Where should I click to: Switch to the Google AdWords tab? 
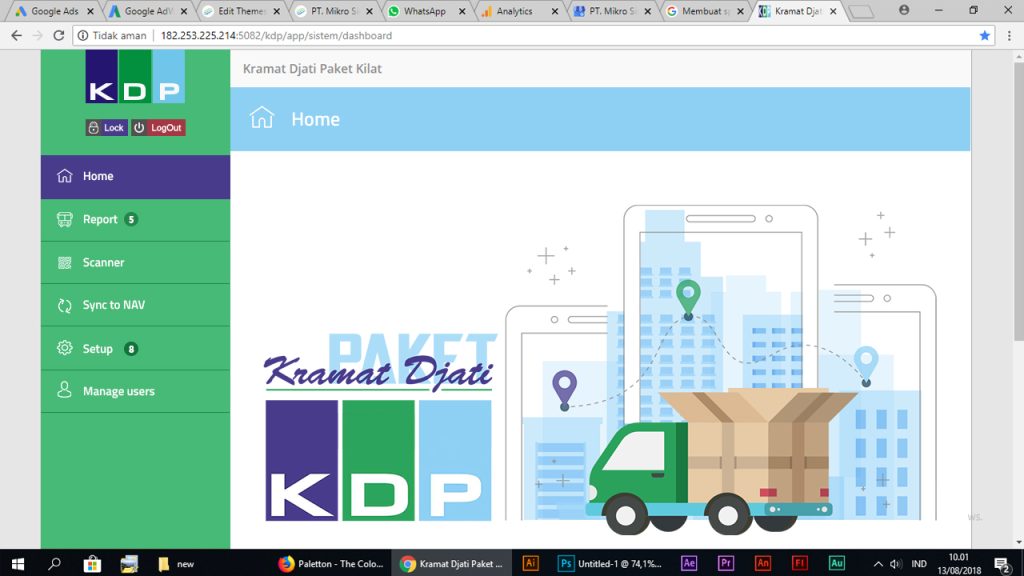pos(149,11)
